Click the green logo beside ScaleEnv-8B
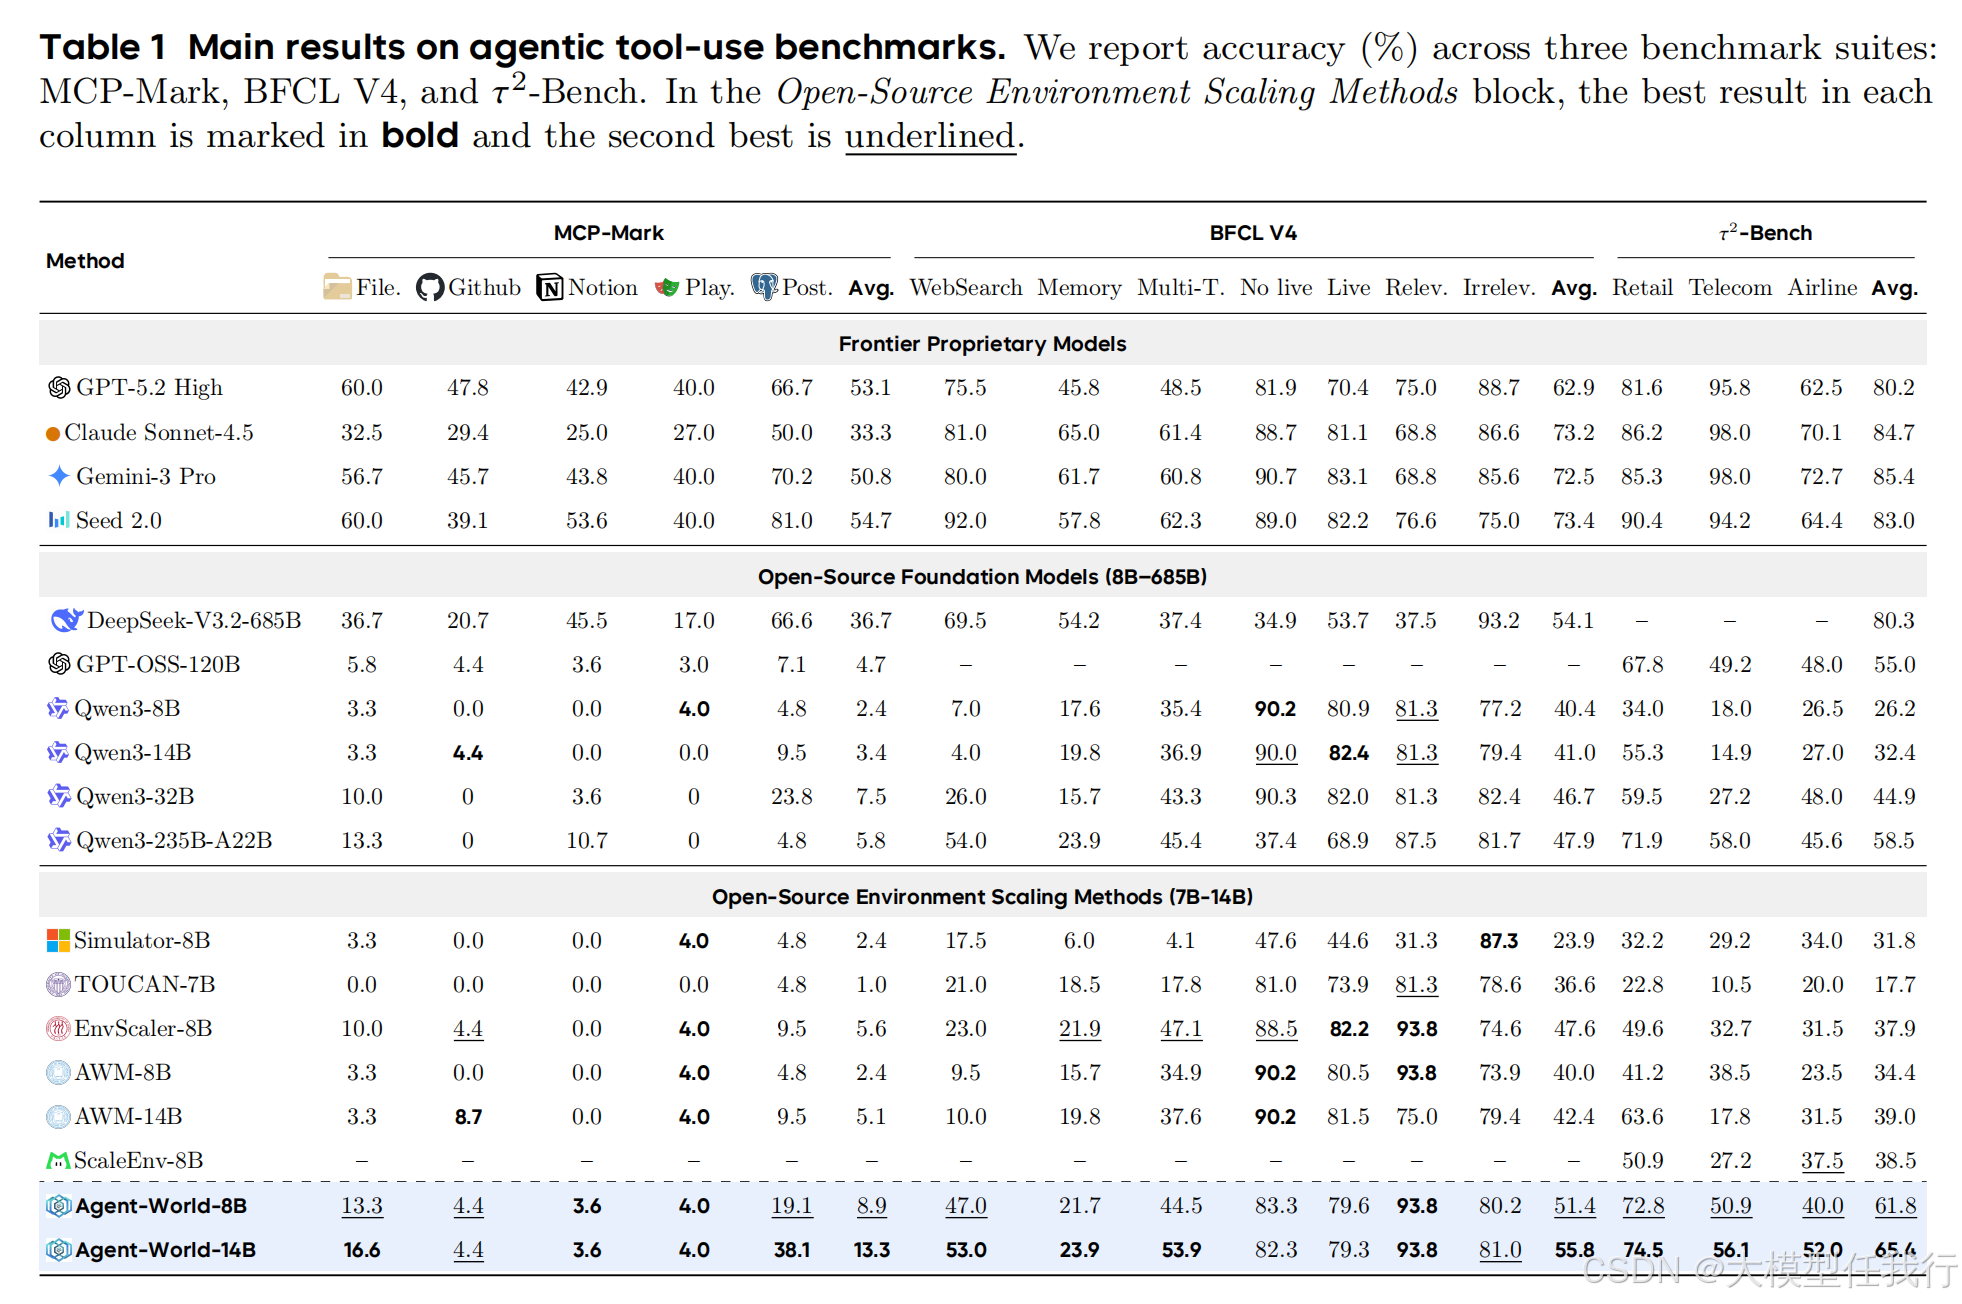The image size is (1962, 1304). (x=58, y=1161)
